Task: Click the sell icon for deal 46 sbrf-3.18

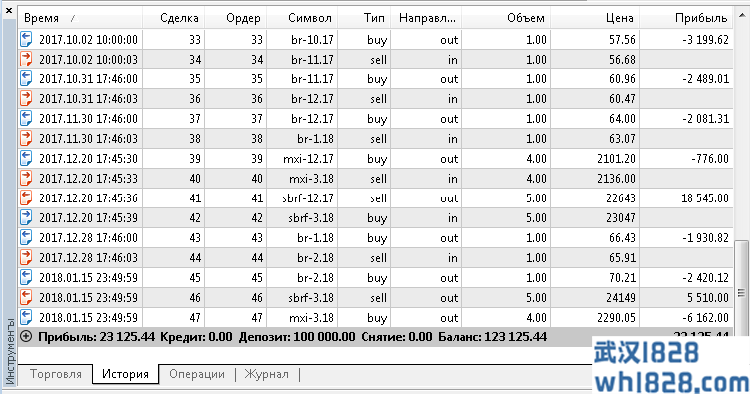Action: click(x=26, y=297)
